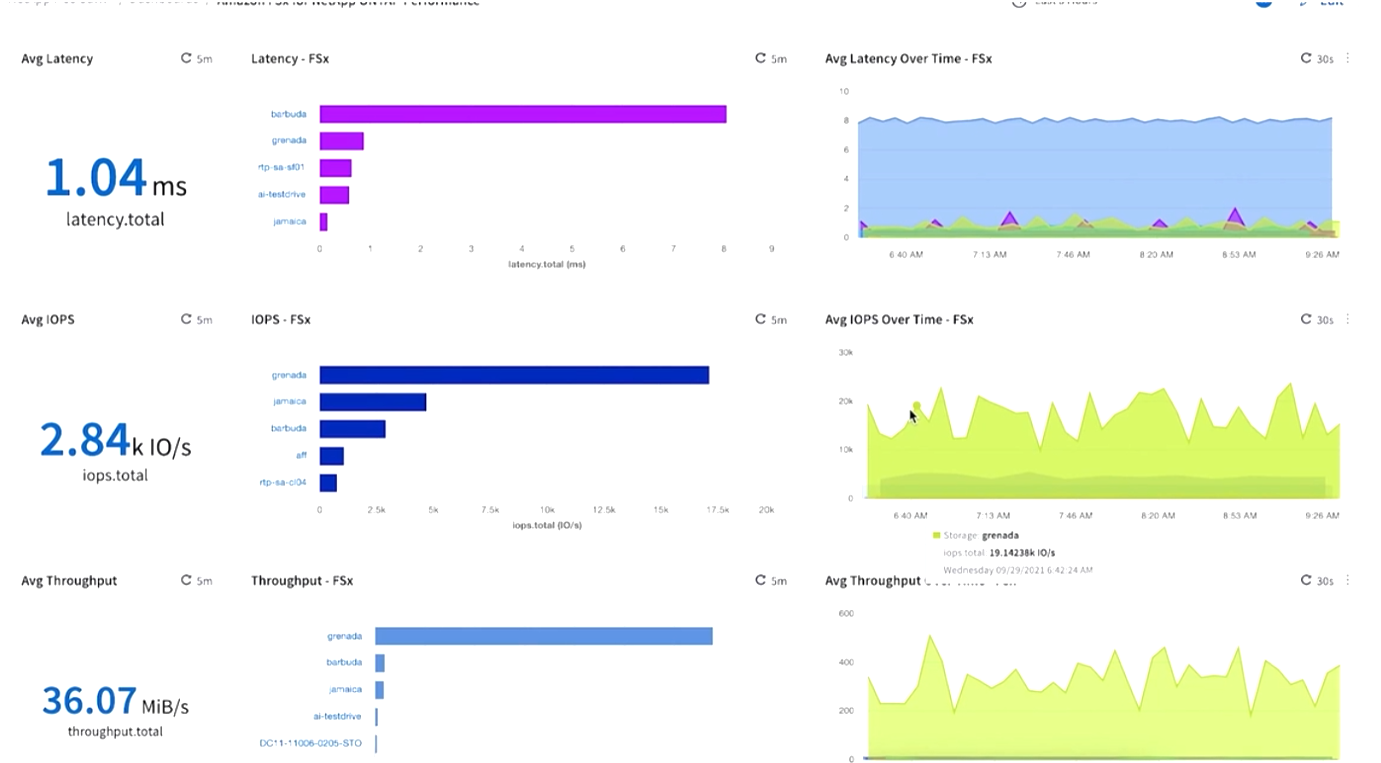1381x763 pixels.
Task: Click the IOPS - FSx widget title
Action: [x=281, y=320]
